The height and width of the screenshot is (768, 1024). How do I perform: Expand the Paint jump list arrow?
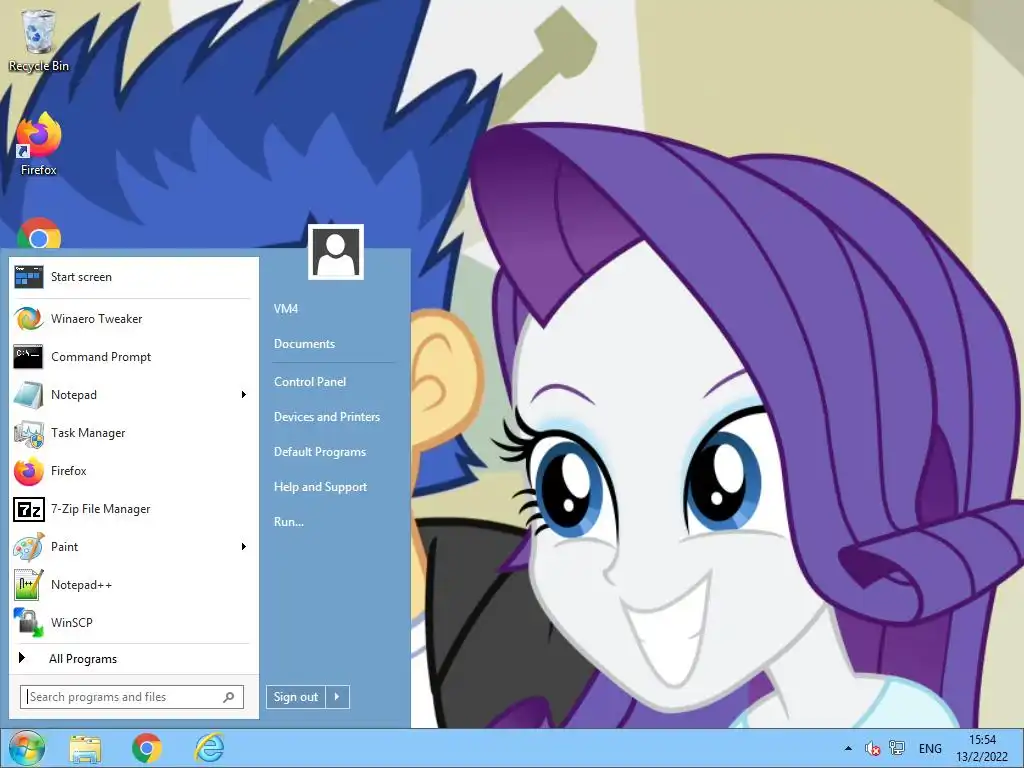pyautogui.click(x=244, y=547)
